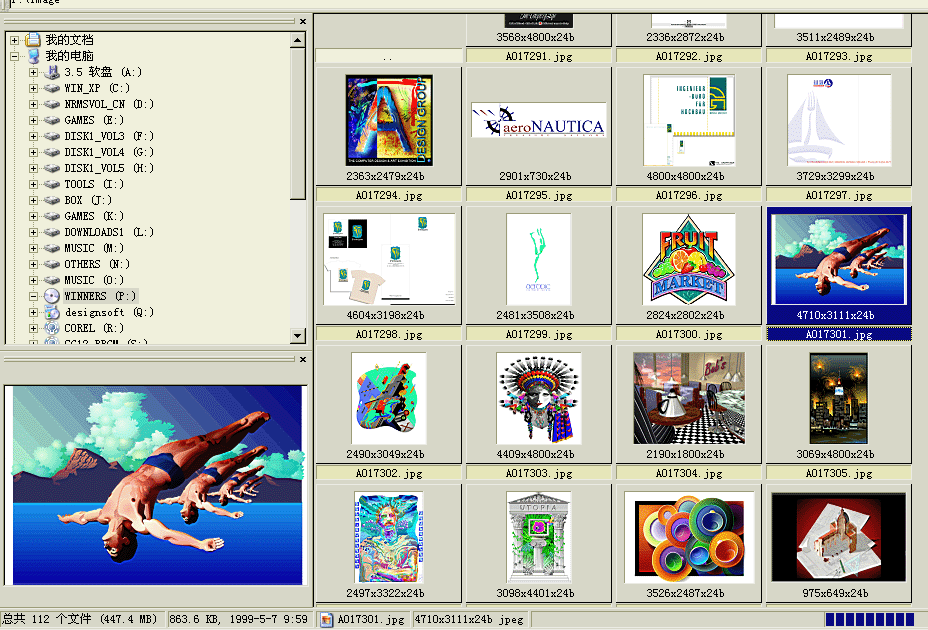Select the sailboat thumbnail A017297.jpg
Viewport: 928px width, 630px height.
coord(839,120)
